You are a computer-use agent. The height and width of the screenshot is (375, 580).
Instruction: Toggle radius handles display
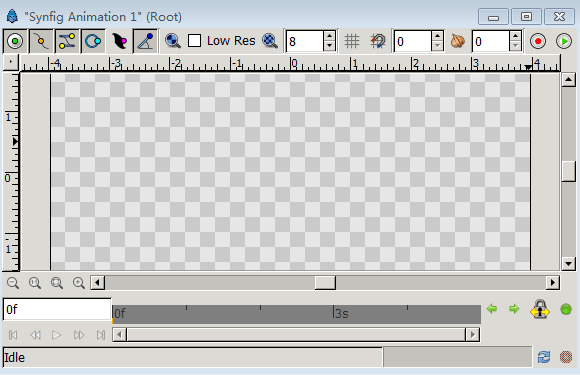pyautogui.click(x=93, y=41)
